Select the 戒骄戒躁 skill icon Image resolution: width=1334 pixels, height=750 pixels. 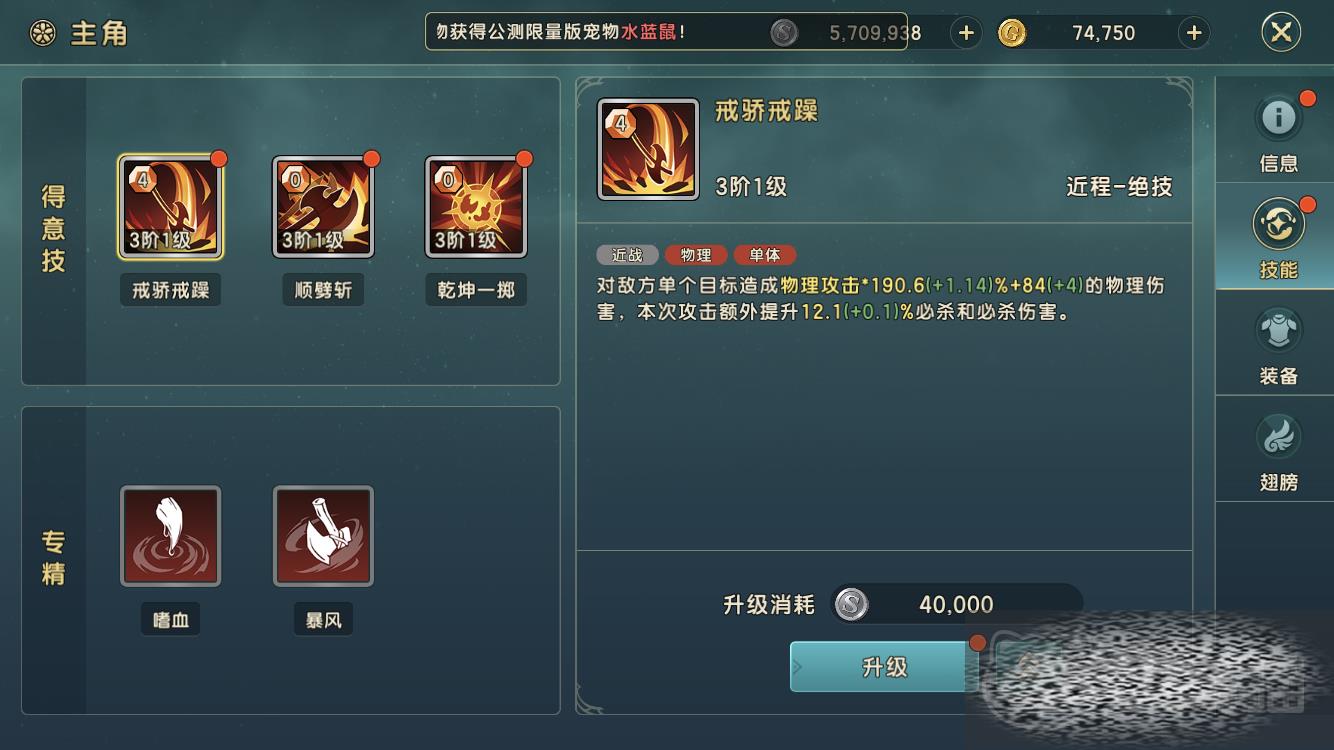(x=171, y=207)
